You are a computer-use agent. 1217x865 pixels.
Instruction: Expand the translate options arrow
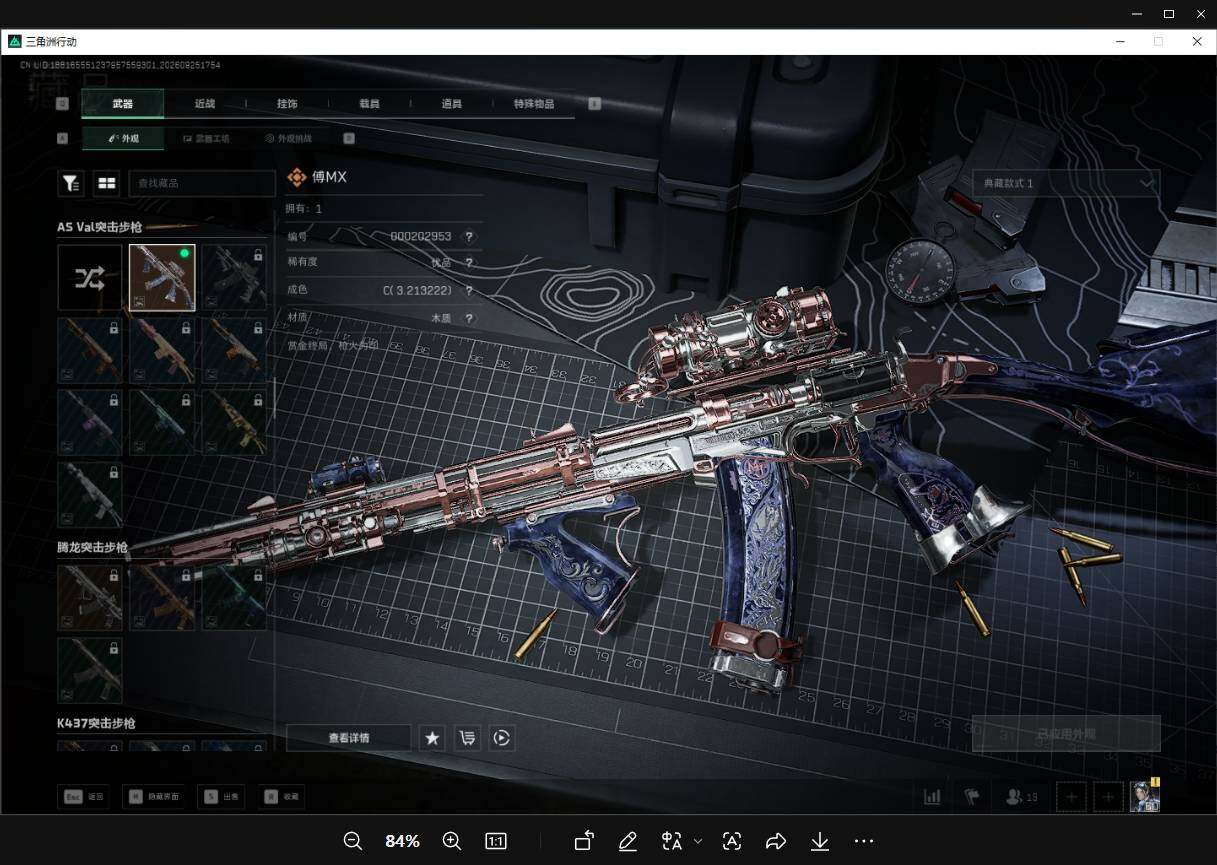pyautogui.click(x=698, y=841)
